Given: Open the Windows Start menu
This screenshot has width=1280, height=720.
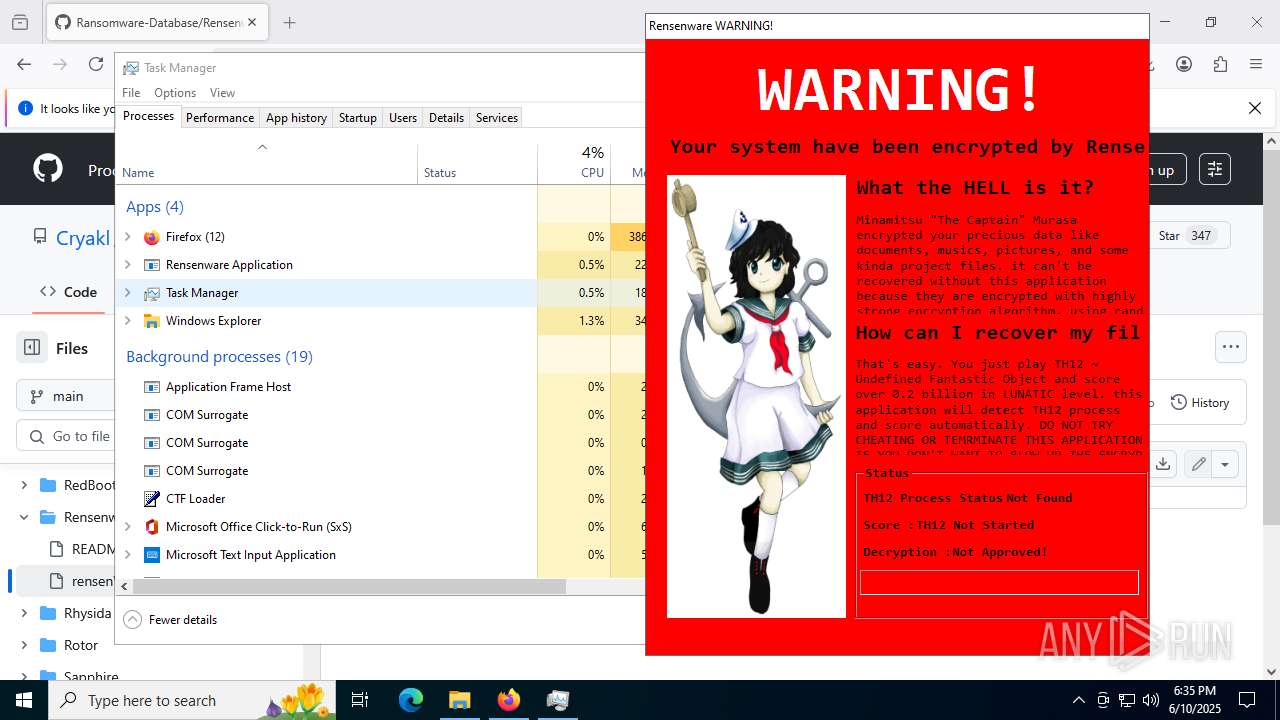Looking at the screenshot, I should click(24, 700).
